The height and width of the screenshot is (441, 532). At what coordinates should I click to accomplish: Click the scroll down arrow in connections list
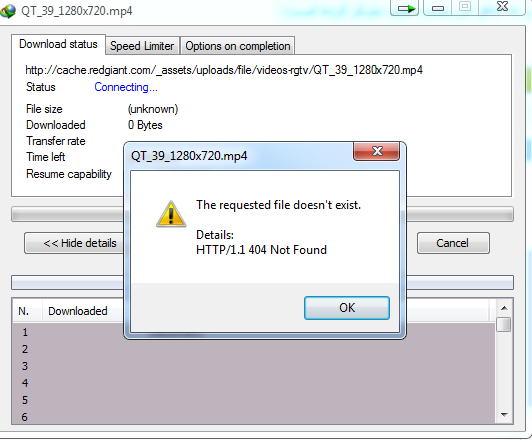pyautogui.click(x=504, y=415)
